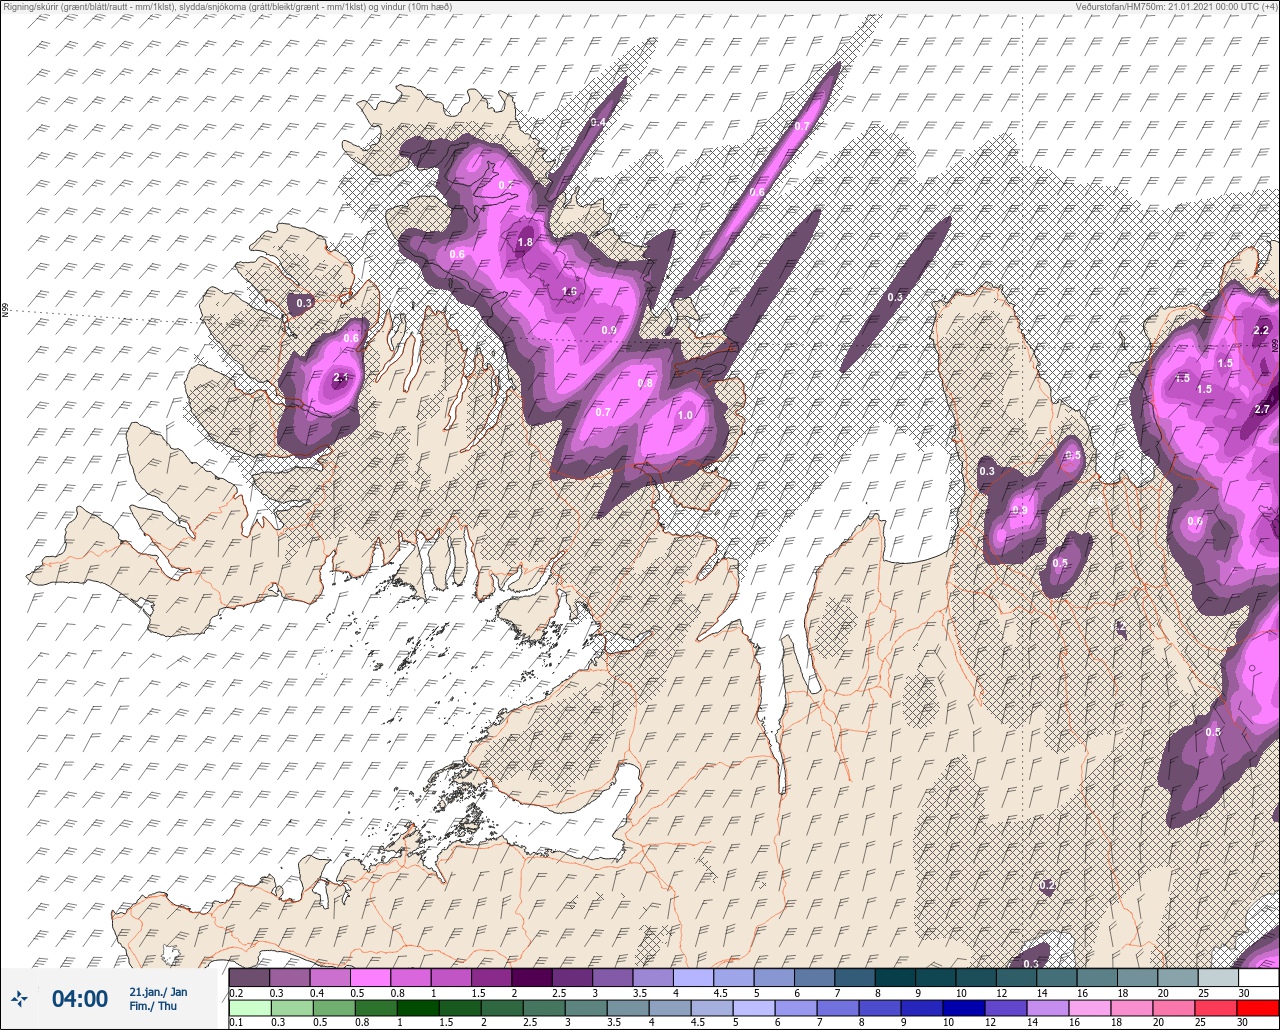Click the Veðurstofan star logo icon
The width and height of the screenshot is (1280, 1030).
click(x=21, y=999)
